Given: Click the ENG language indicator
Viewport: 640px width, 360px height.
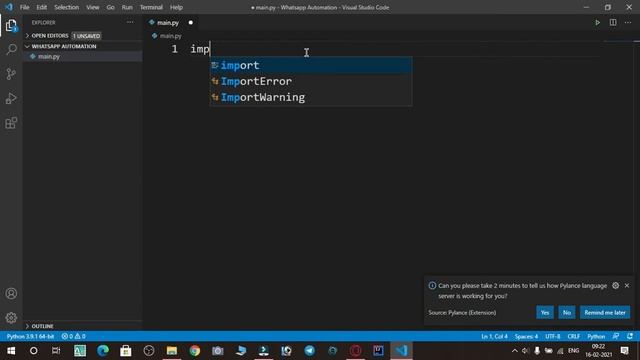Looking at the screenshot, I should (573, 351).
